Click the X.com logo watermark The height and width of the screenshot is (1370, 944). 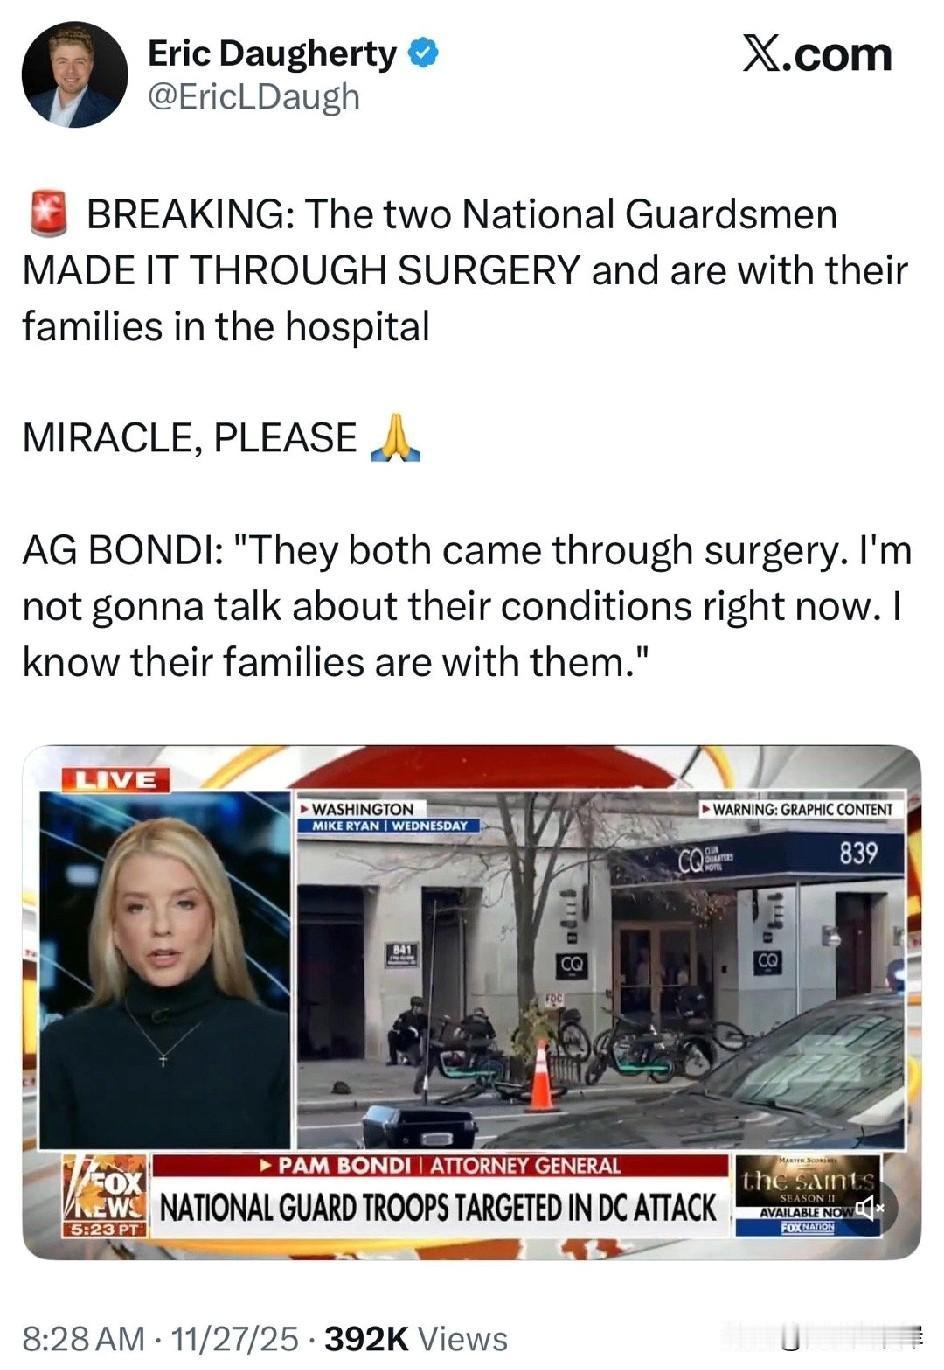(817, 53)
